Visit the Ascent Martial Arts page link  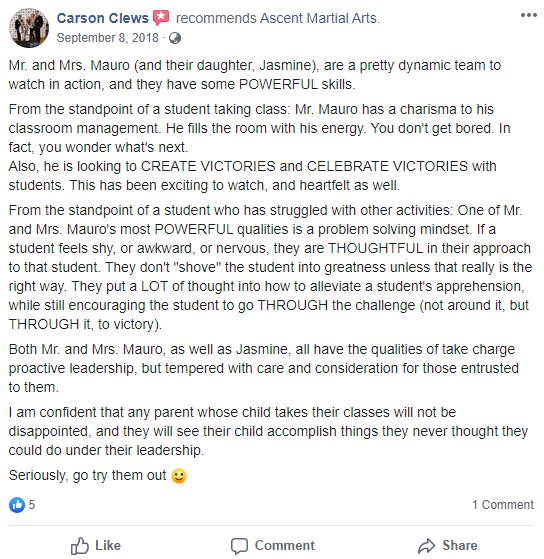pyautogui.click(x=319, y=18)
